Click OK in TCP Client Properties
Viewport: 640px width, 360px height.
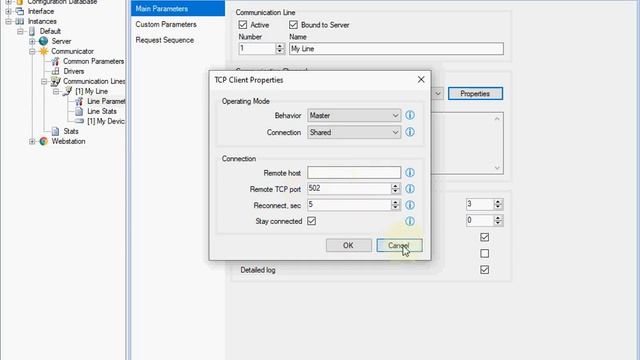click(x=349, y=245)
